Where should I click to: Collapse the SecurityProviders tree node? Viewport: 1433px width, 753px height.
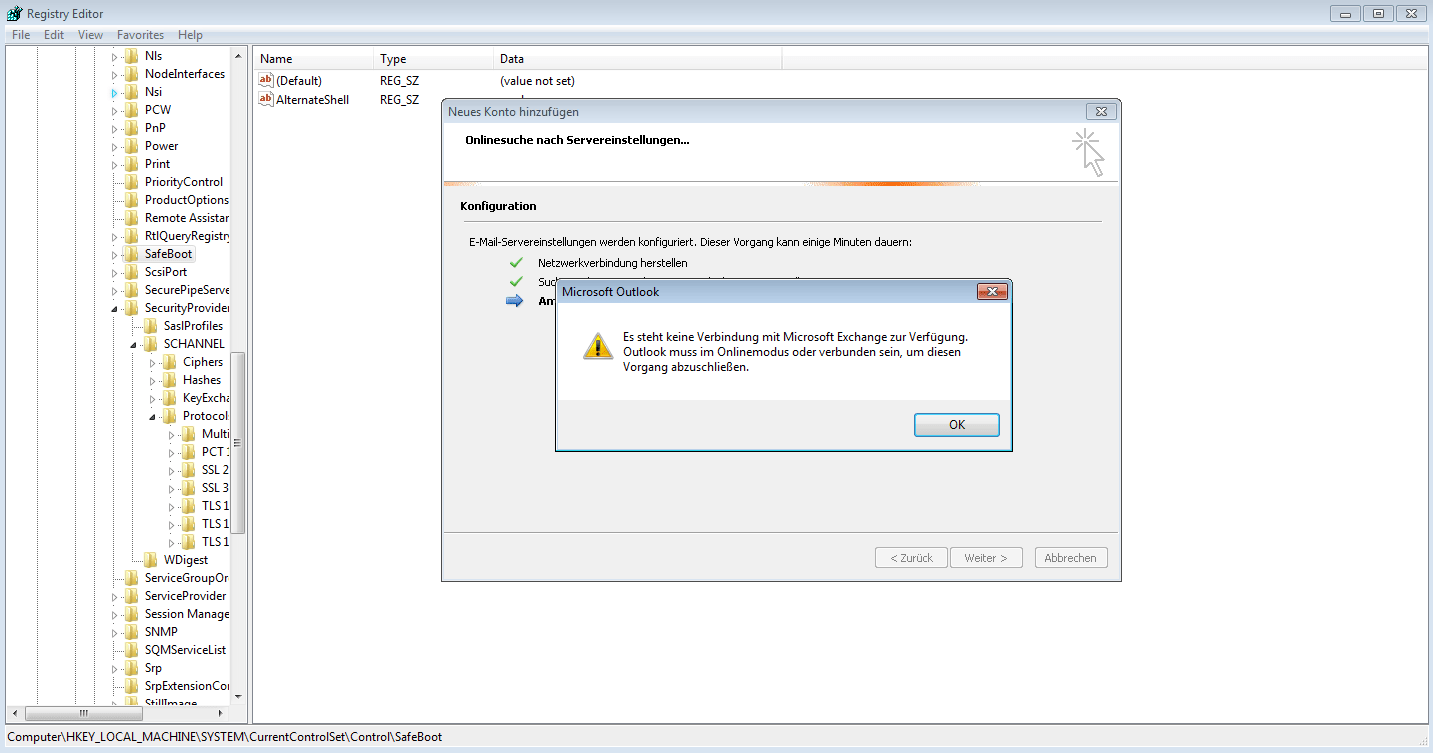tap(114, 309)
